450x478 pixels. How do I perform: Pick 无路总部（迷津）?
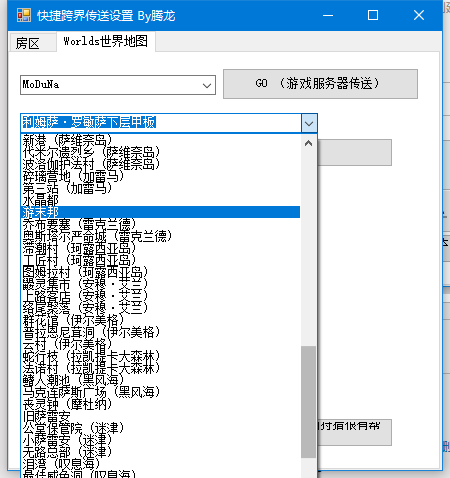(x=160, y=452)
